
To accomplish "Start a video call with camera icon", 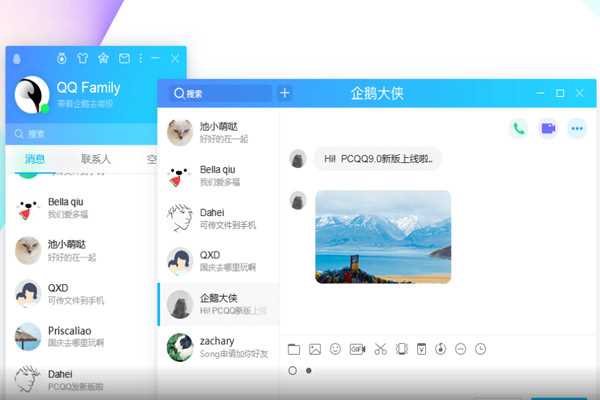I will coord(548,129).
